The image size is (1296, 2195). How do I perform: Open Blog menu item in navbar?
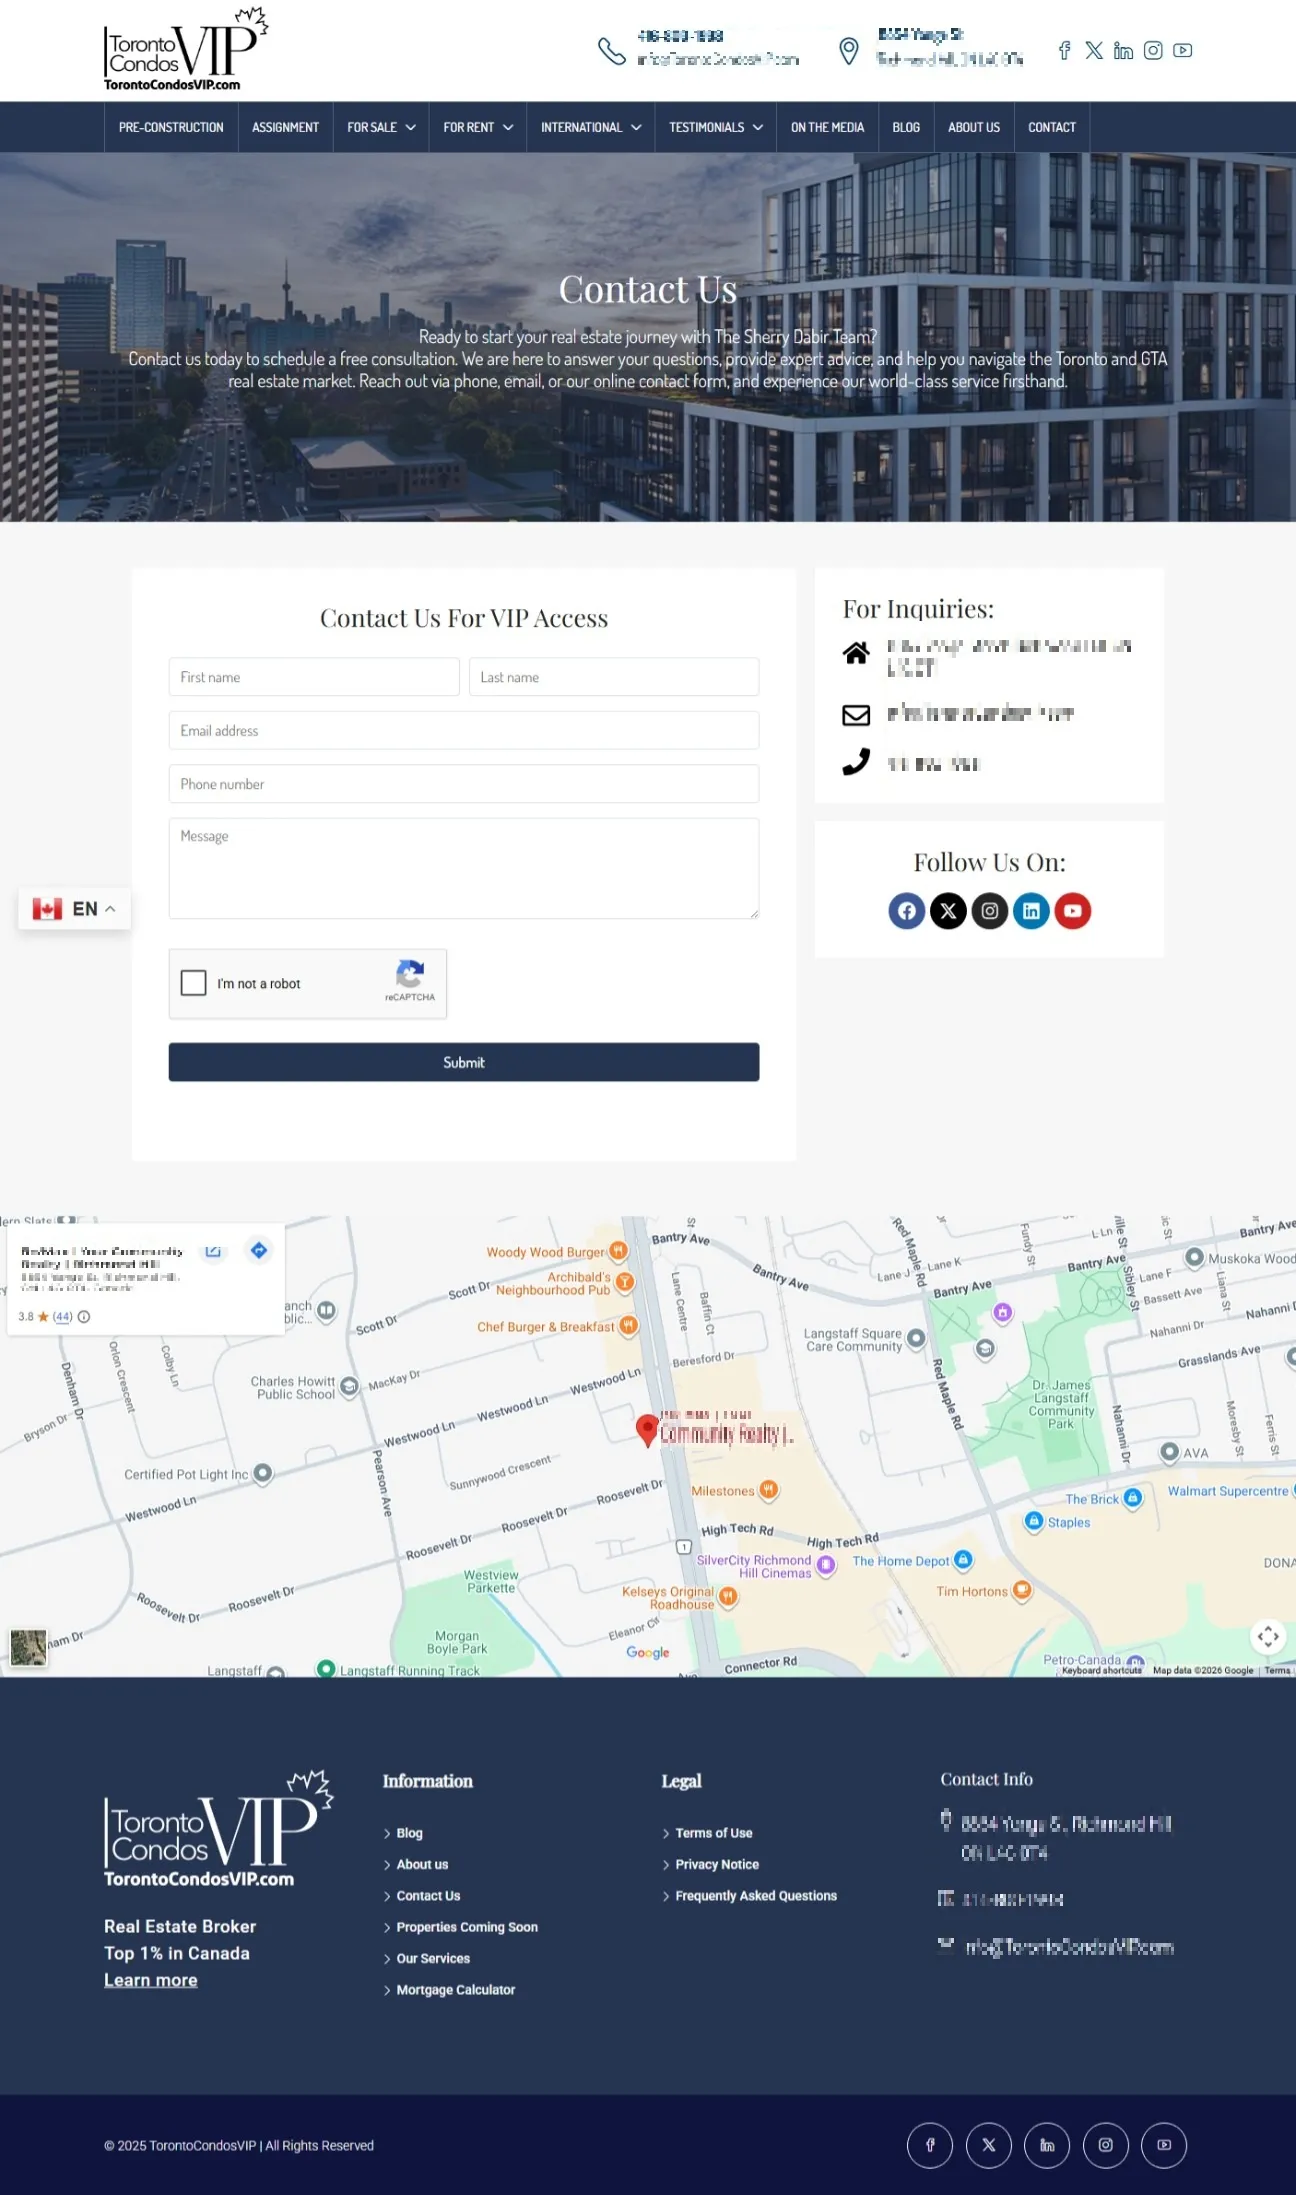[906, 127]
